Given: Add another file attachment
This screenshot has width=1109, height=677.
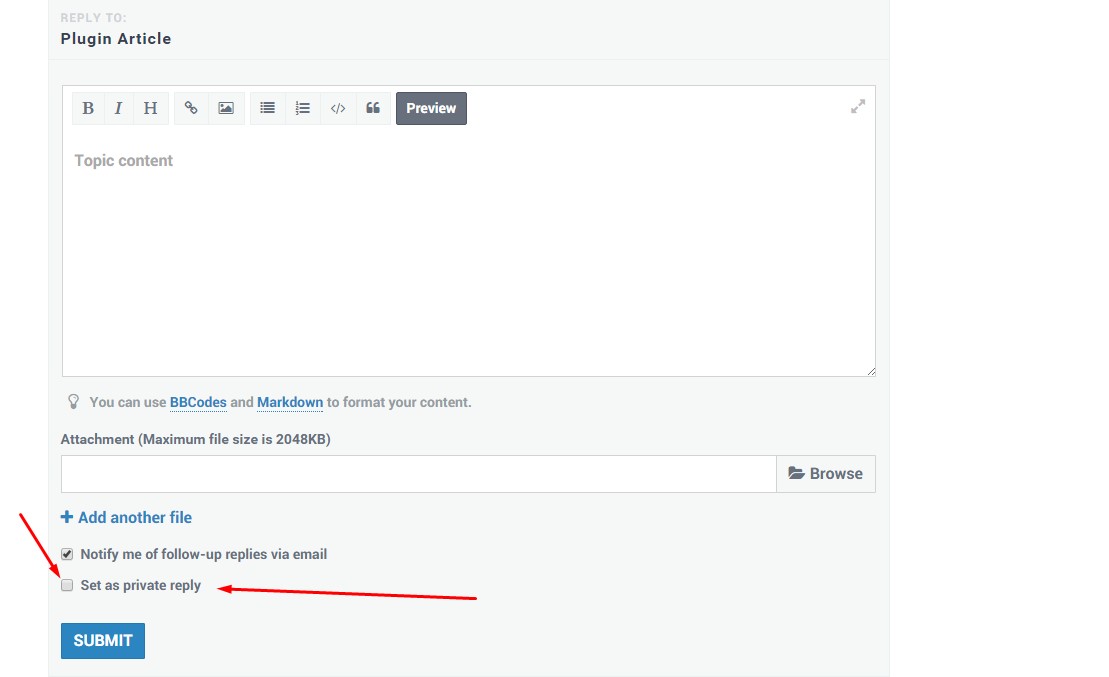Looking at the screenshot, I should click(127, 518).
